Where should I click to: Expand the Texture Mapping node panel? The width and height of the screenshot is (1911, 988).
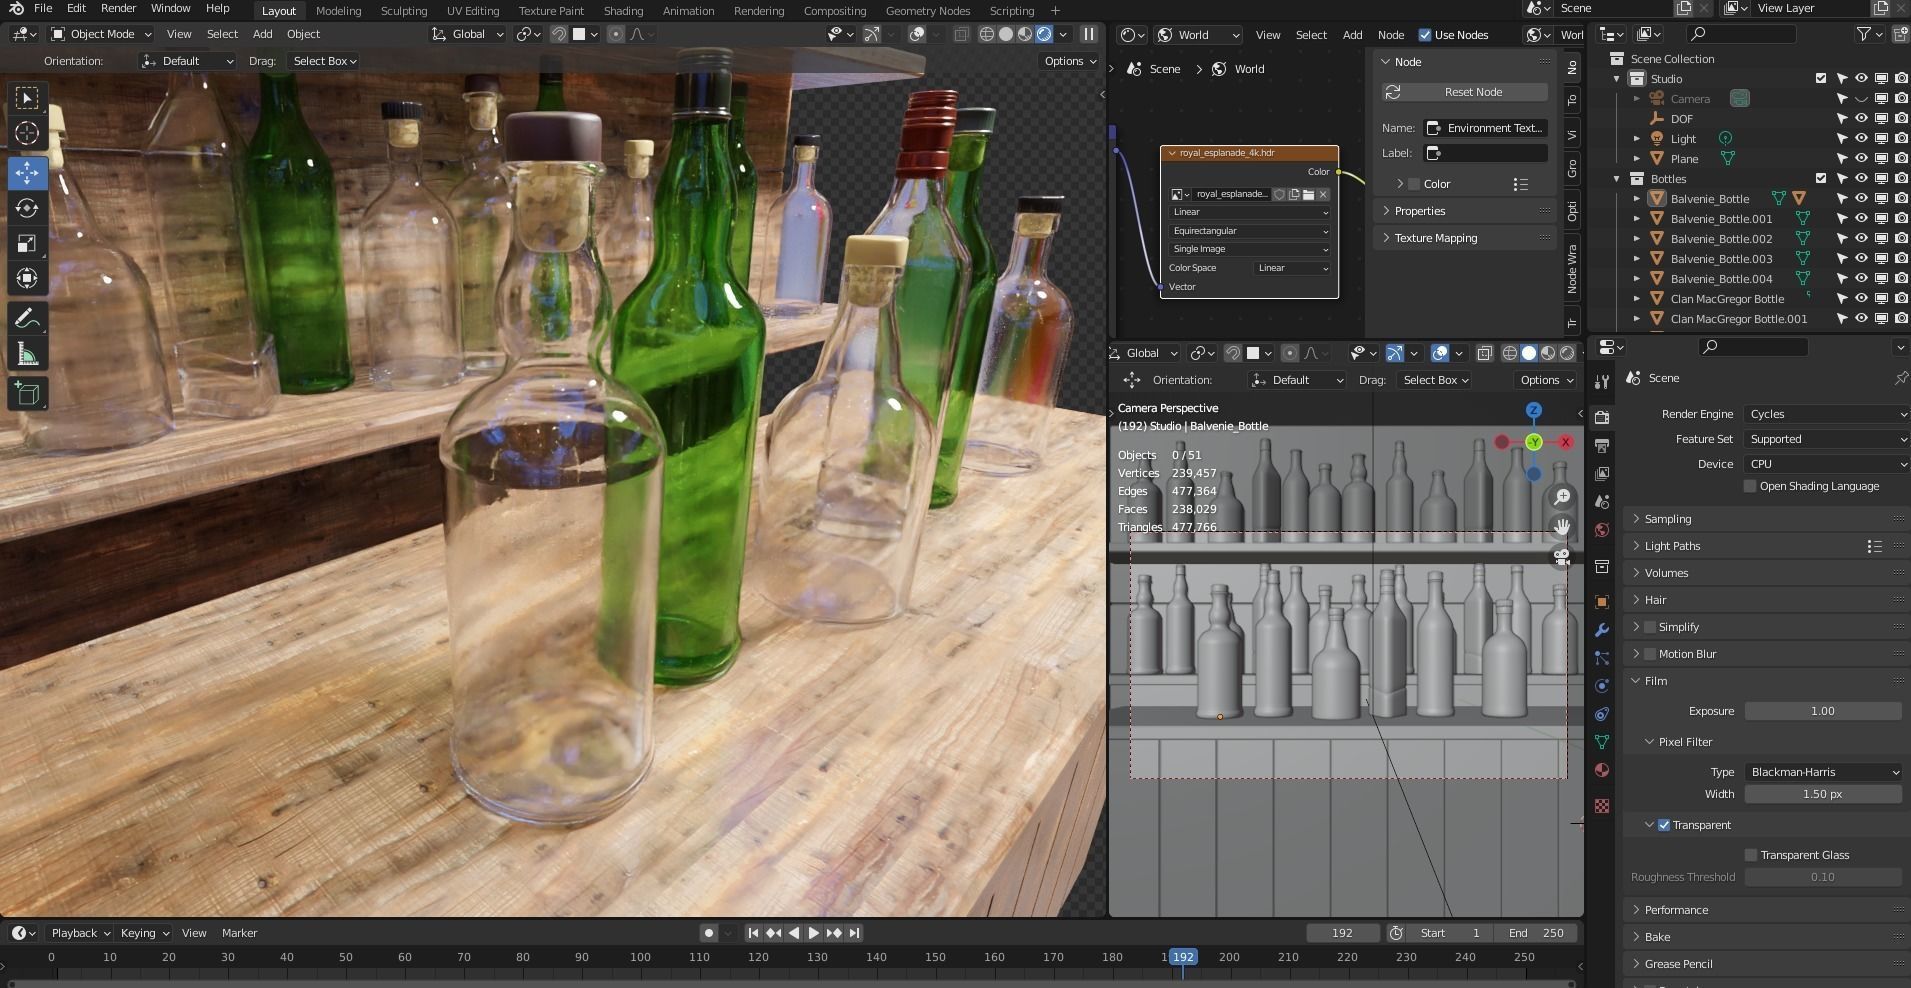coord(1466,238)
